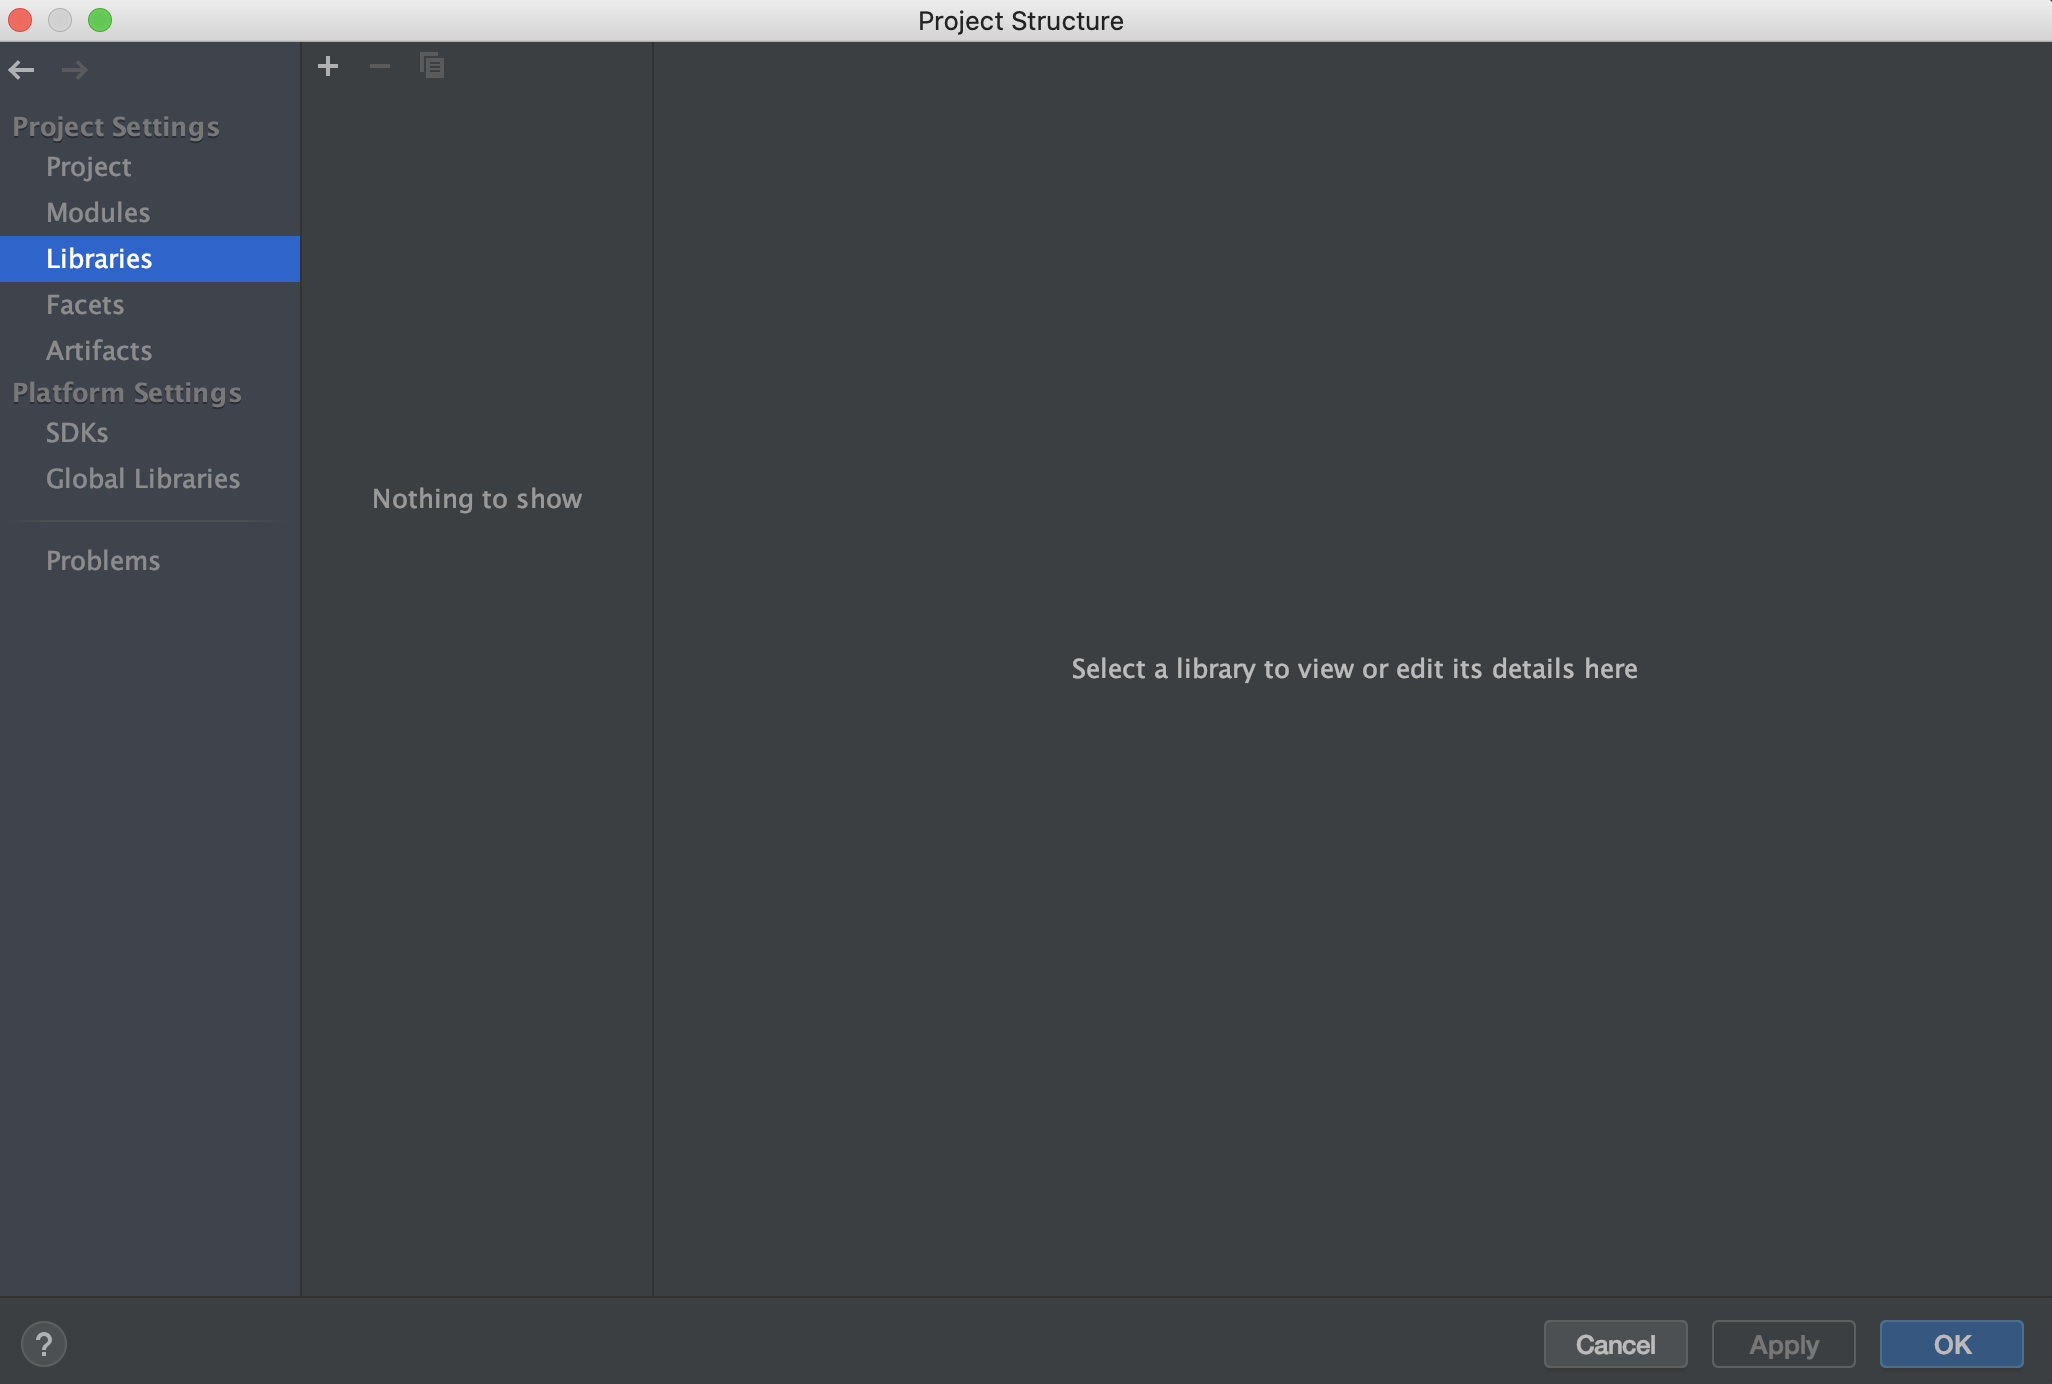Image resolution: width=2052 pixels, height=1384 pixels.
Task: Click the copy library icon
Action: point(432,66)
